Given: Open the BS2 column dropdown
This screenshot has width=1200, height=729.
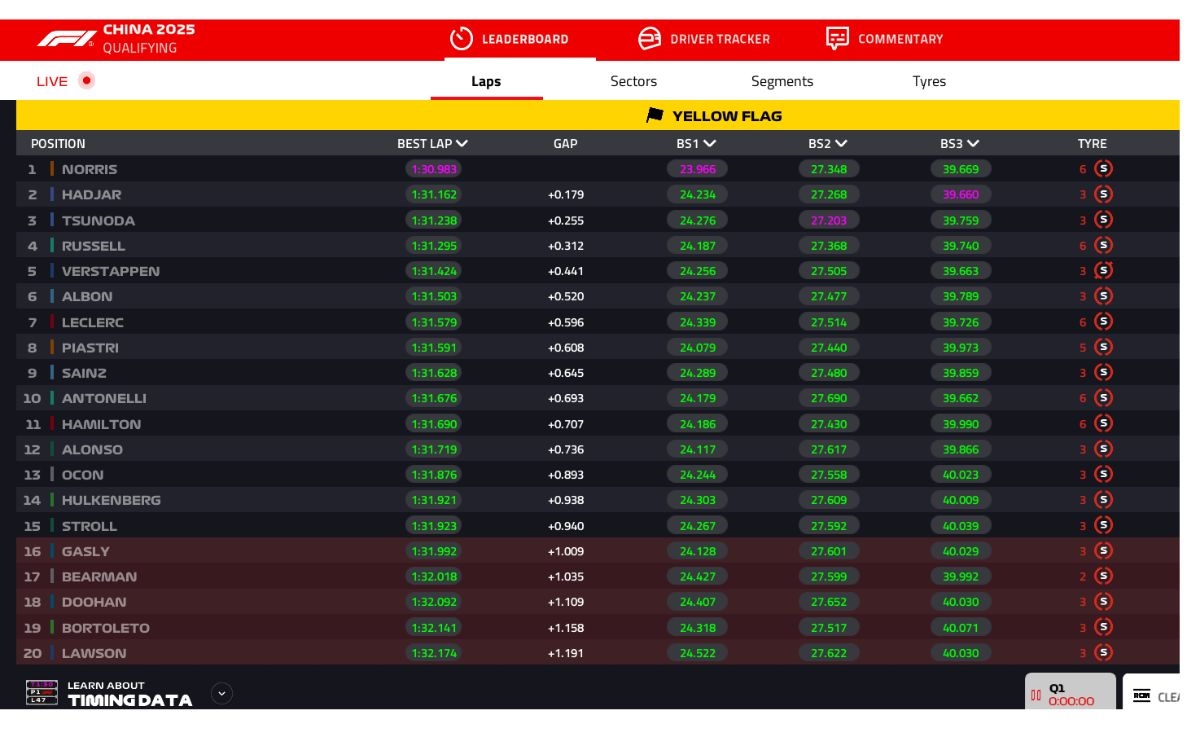Looking at the screenshot, I should tap(841, 144).
